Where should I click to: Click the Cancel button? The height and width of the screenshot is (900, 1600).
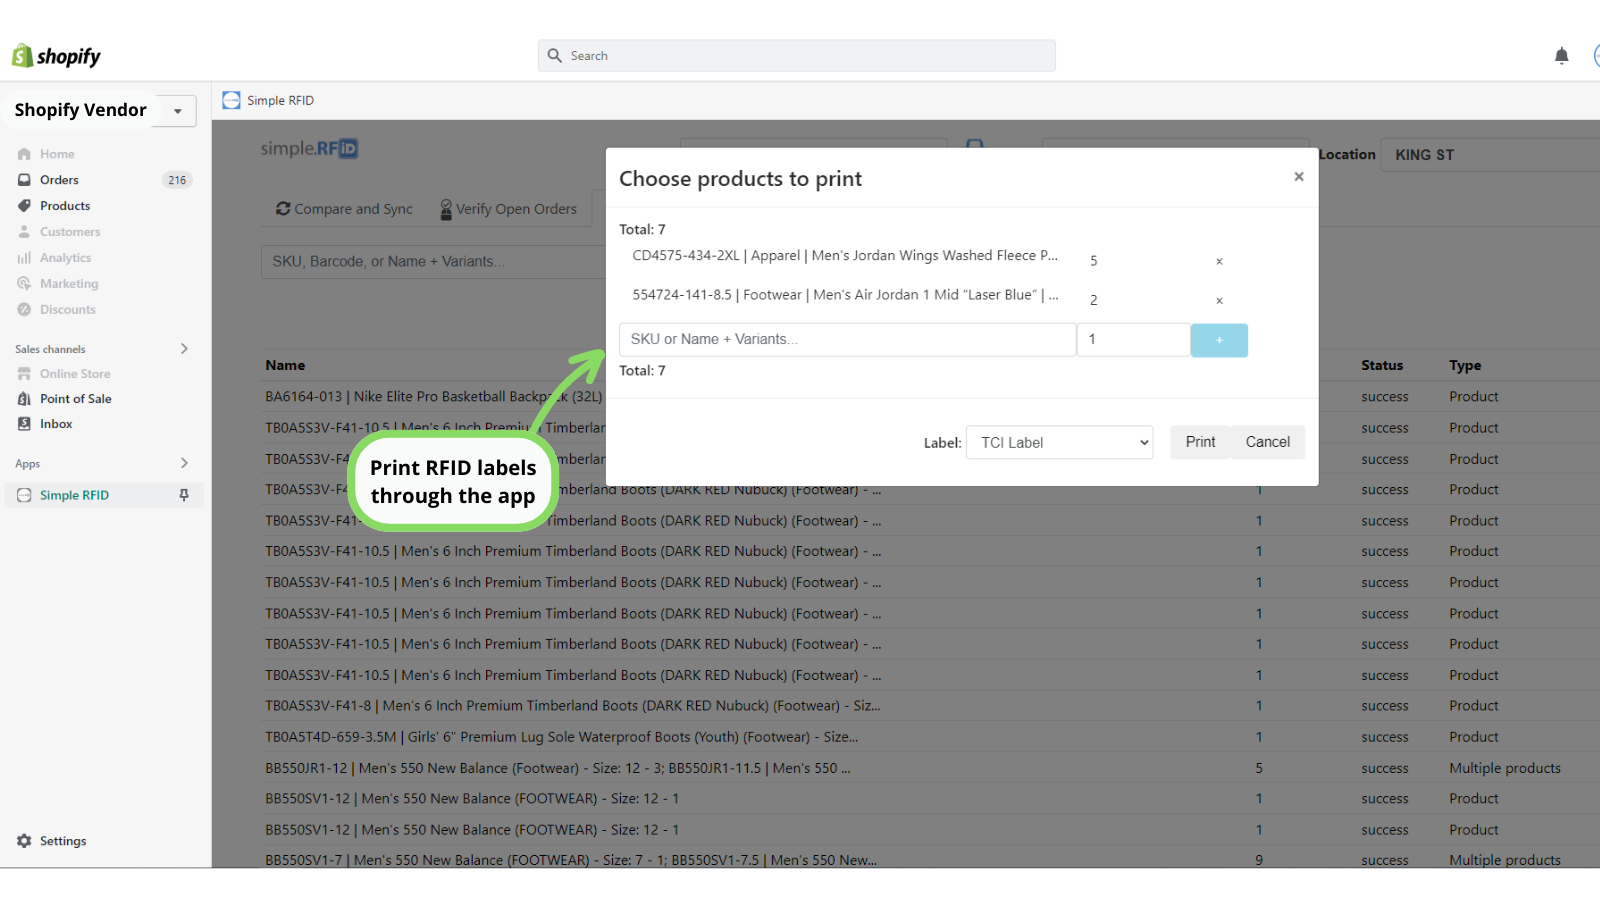coord(1267,442)
